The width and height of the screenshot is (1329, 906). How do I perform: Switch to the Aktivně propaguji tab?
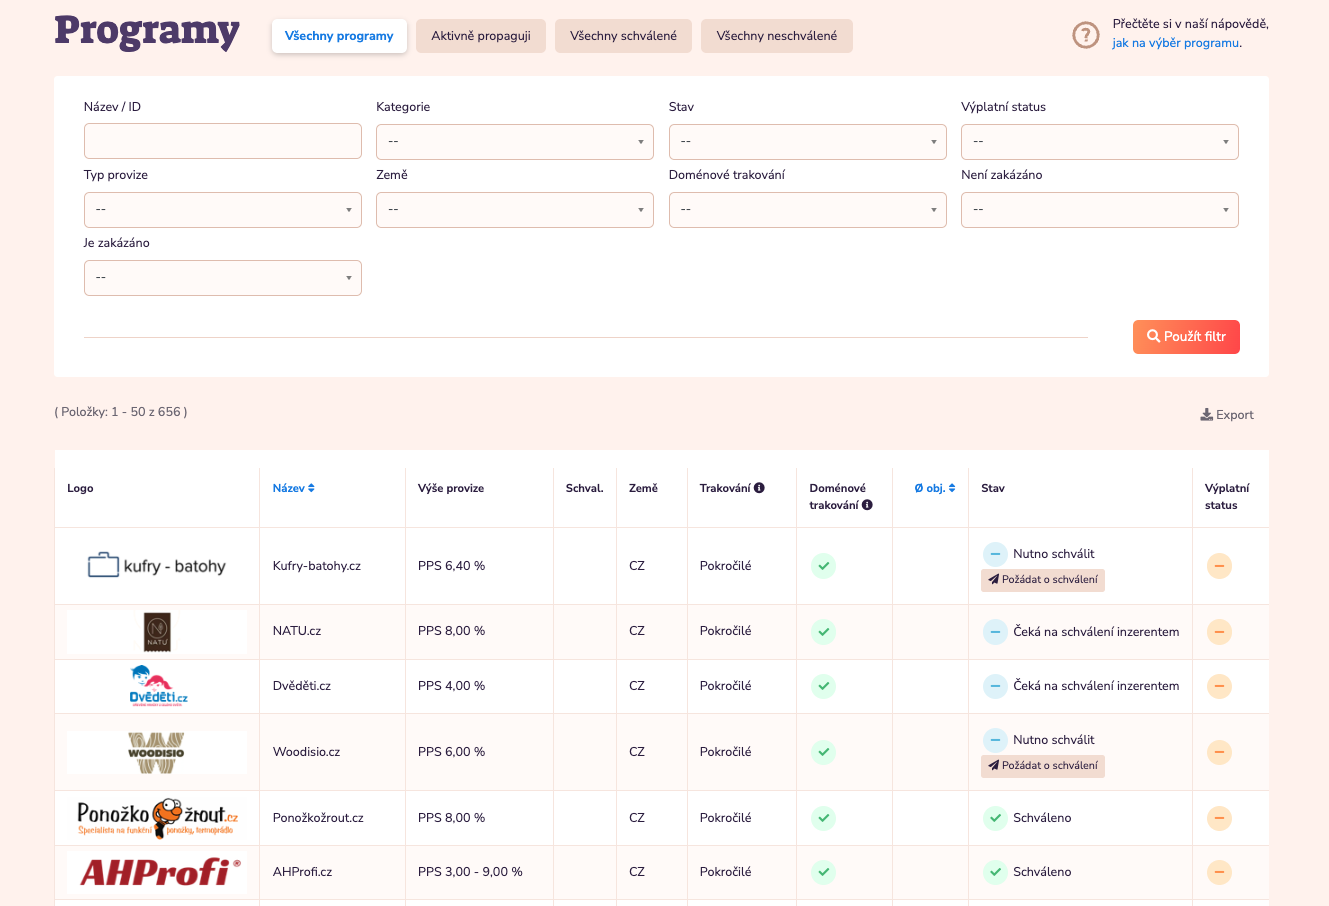coord(481,36)
